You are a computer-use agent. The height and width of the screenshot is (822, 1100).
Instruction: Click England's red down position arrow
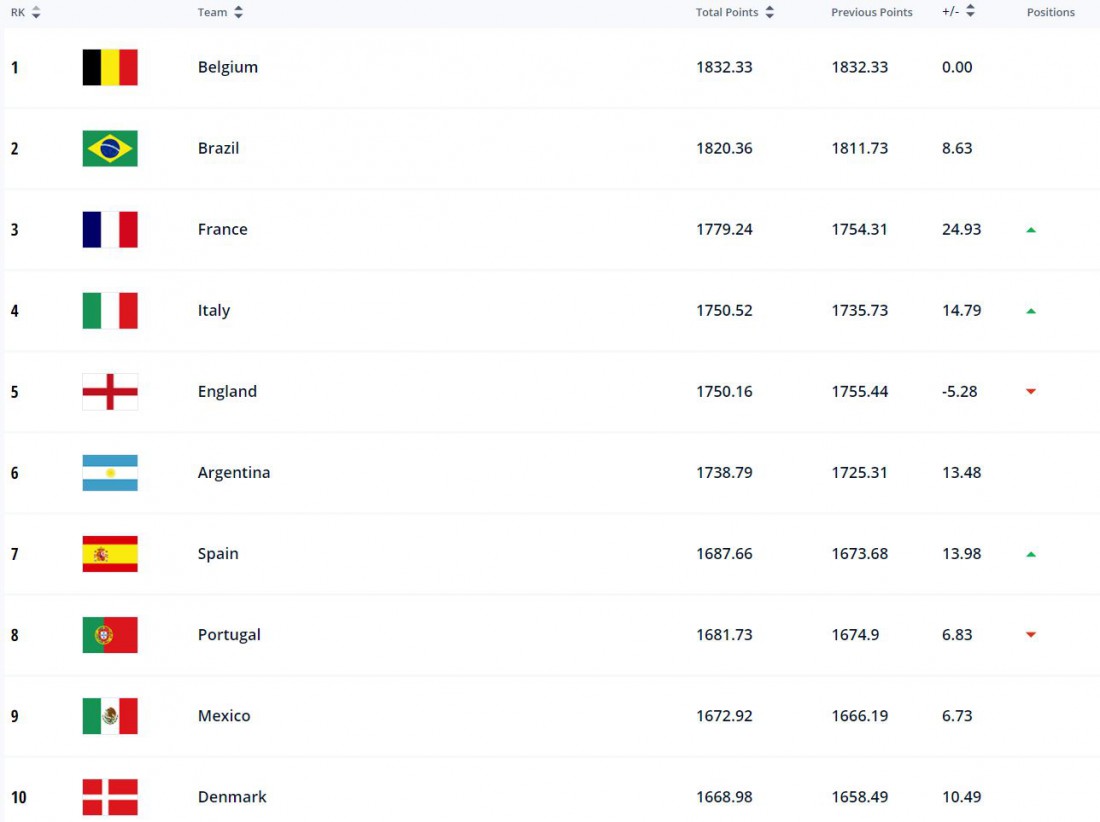(x=1031, y=391)
